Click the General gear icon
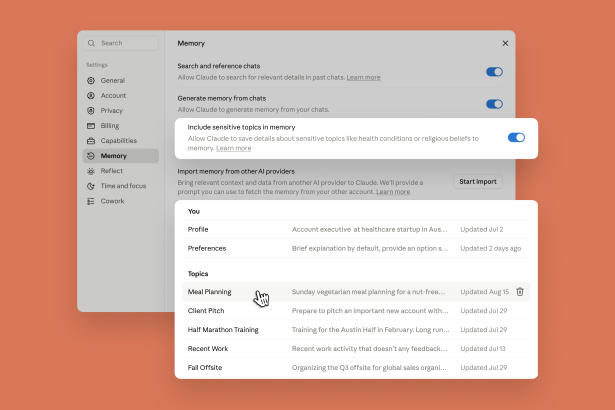615x410 pixels. (91, 80)
